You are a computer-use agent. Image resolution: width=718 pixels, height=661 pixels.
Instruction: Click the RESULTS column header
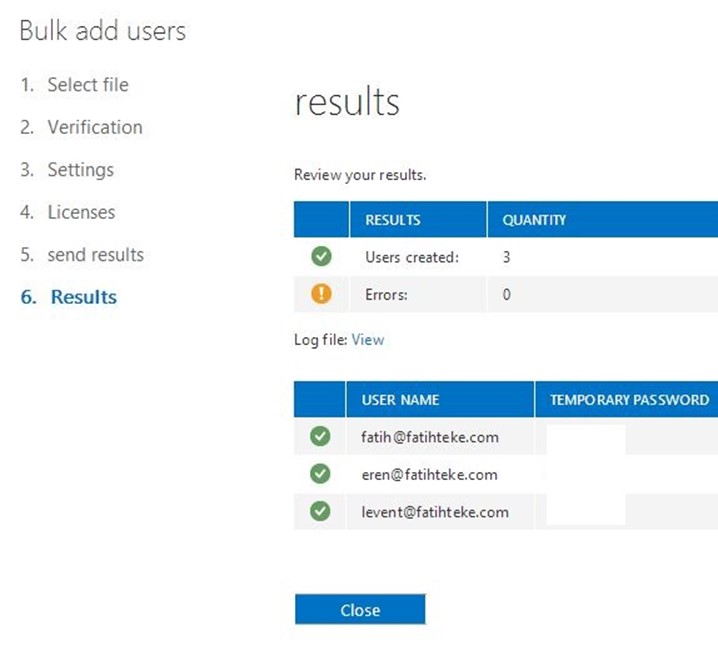tap(418, 219)
